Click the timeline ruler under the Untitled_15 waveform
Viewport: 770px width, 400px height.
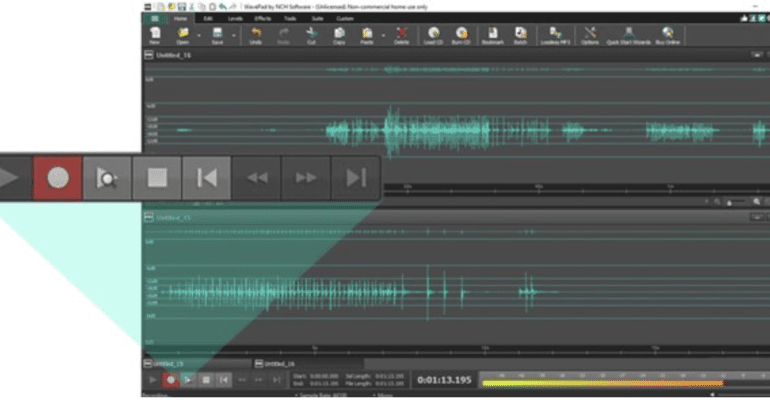(x=457, y=350)
